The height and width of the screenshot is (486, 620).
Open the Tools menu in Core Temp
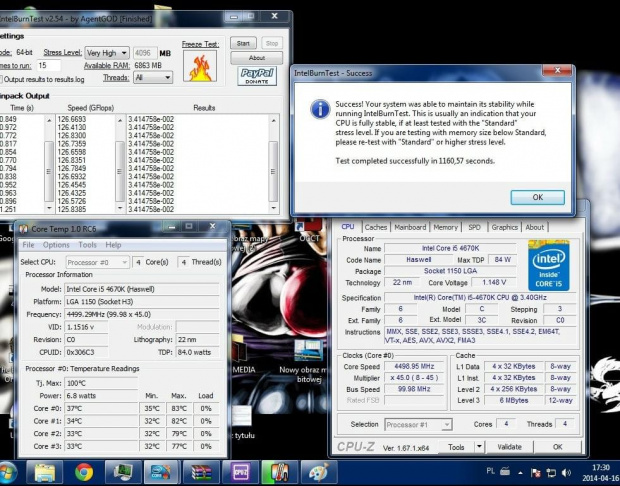pyautogui.click(x=87, y=245)
